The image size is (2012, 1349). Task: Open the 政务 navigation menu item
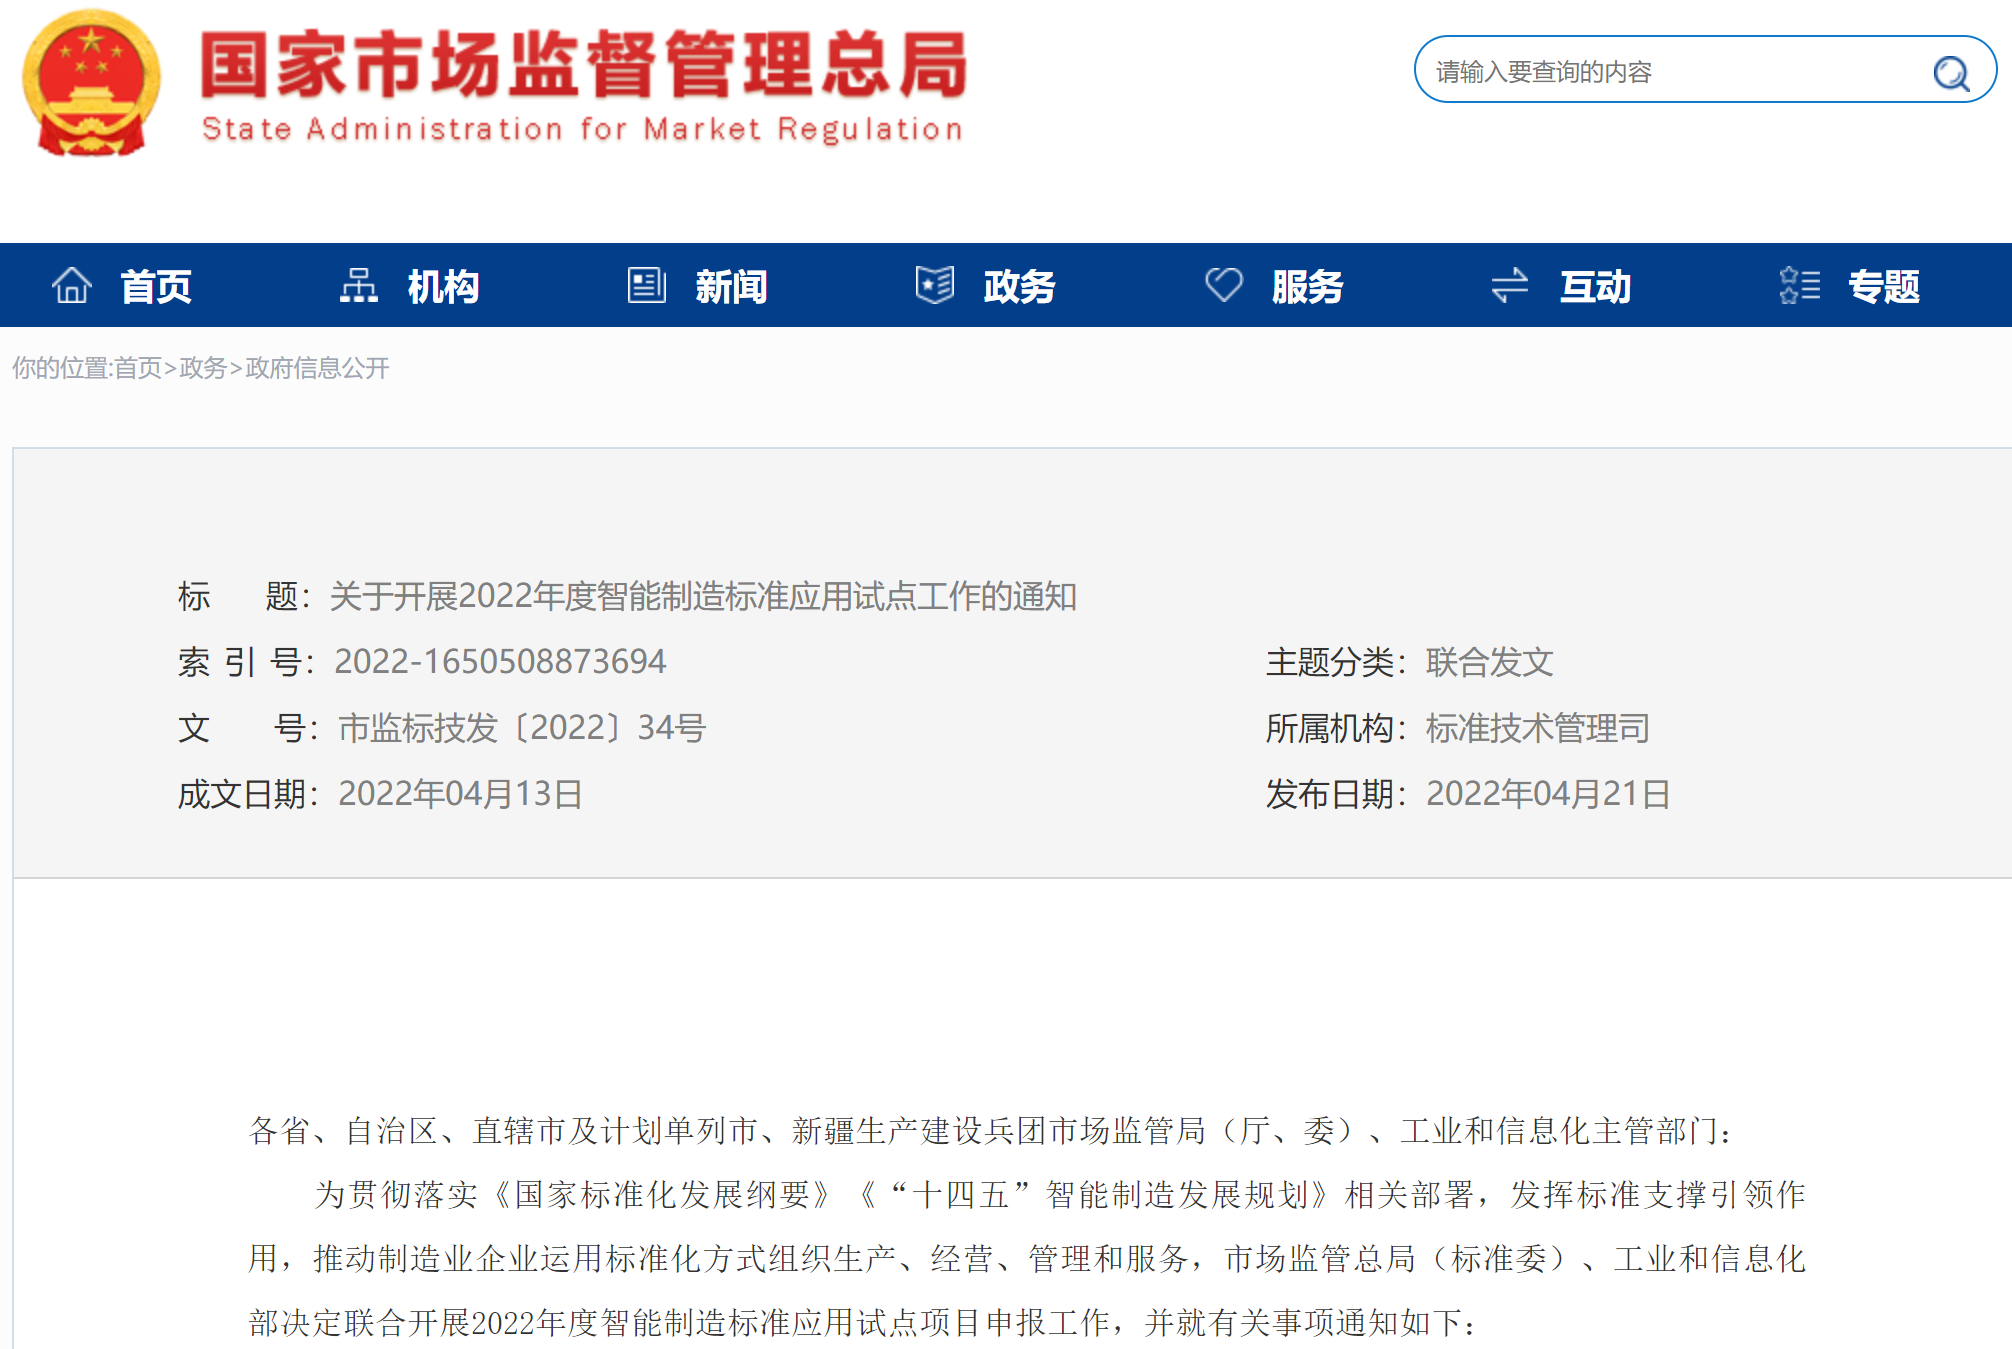click(1020, 287)
